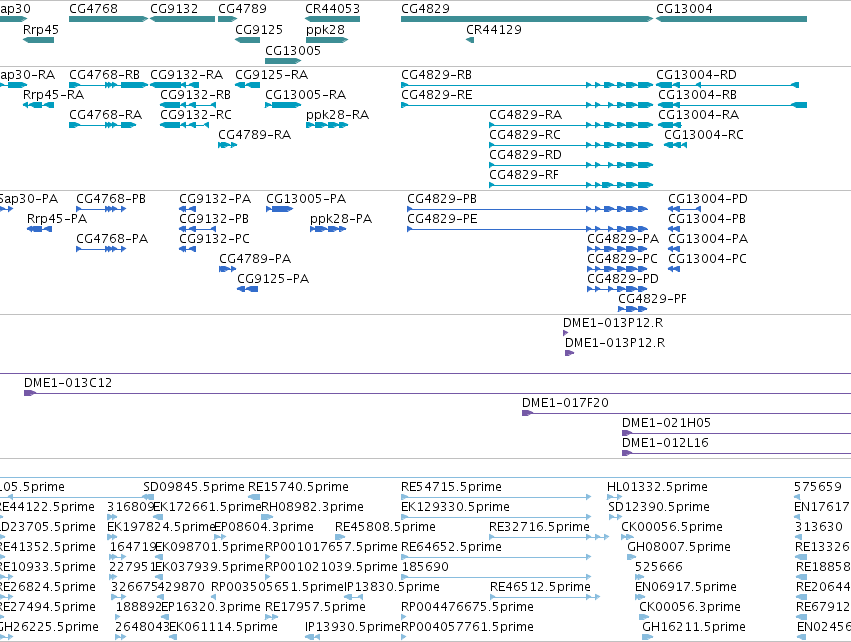Select the CG4768 gene bar
The height and width of the screenshot is (642, 851).
pyautogui.click(x=108, y=19)
